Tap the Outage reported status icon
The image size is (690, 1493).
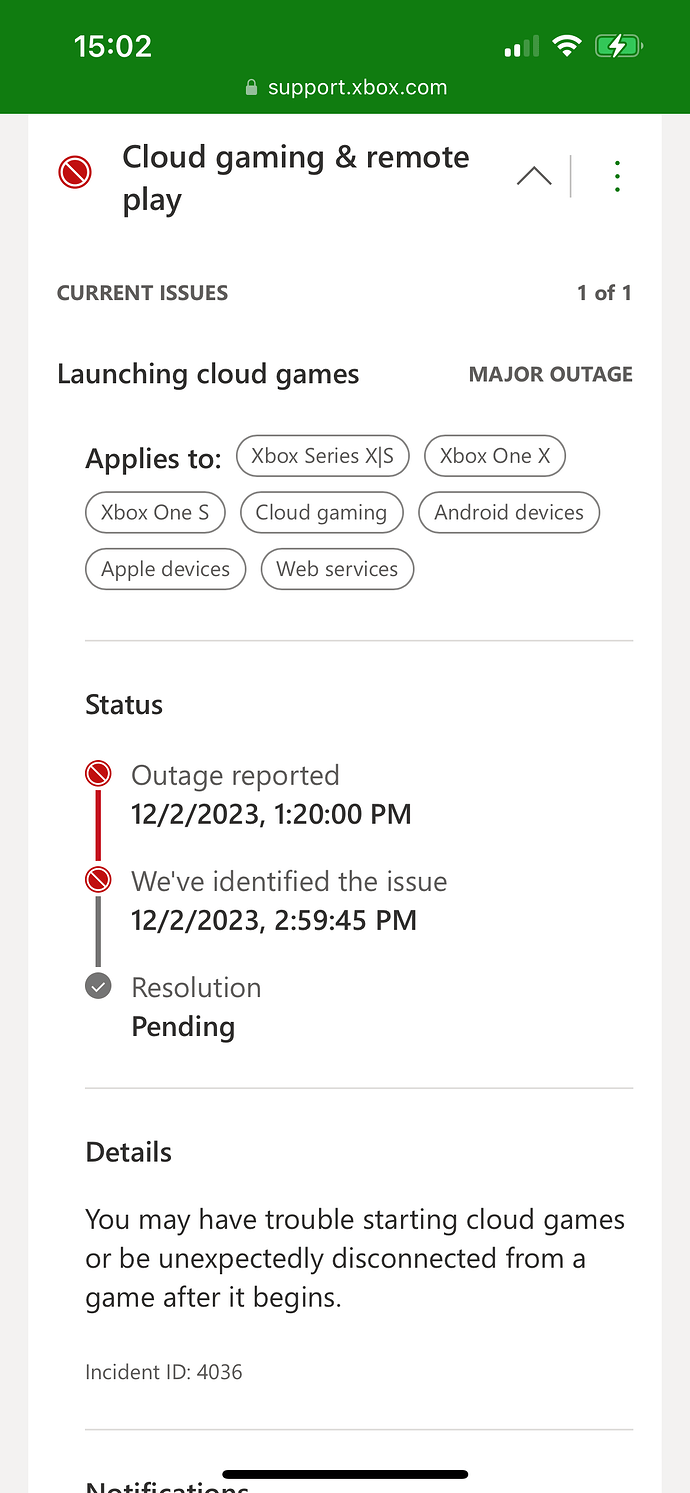[x=98, y=774]
